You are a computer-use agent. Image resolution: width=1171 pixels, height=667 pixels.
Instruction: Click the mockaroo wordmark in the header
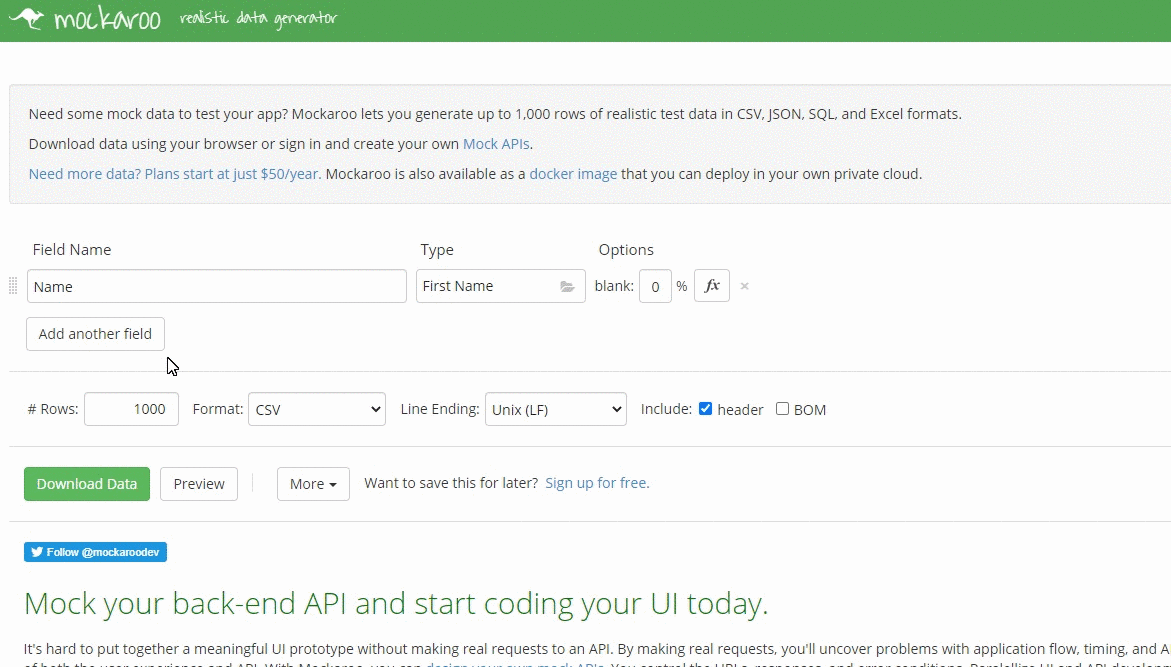click(x=108, y=18)
